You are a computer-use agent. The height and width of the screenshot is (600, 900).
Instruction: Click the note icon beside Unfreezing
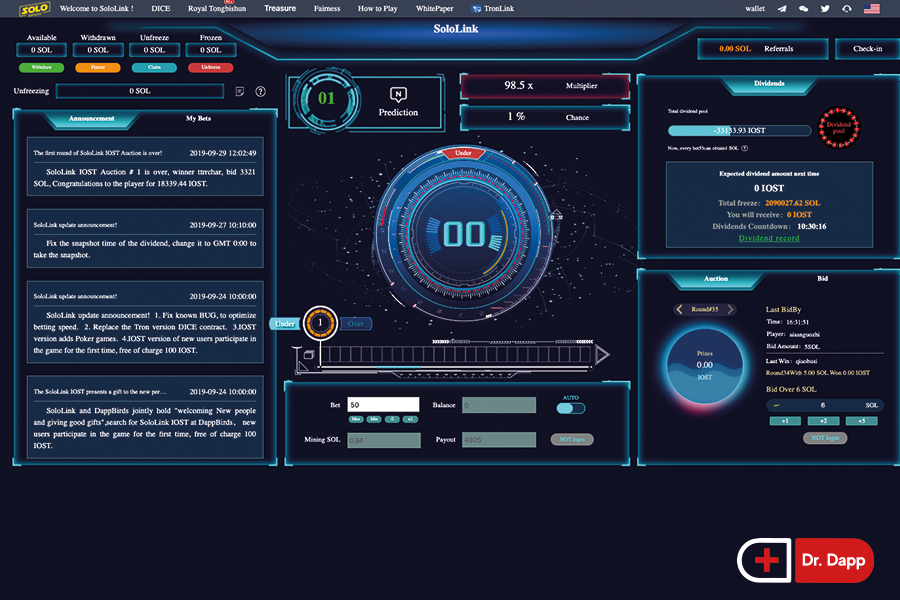[x=240, y=91]
